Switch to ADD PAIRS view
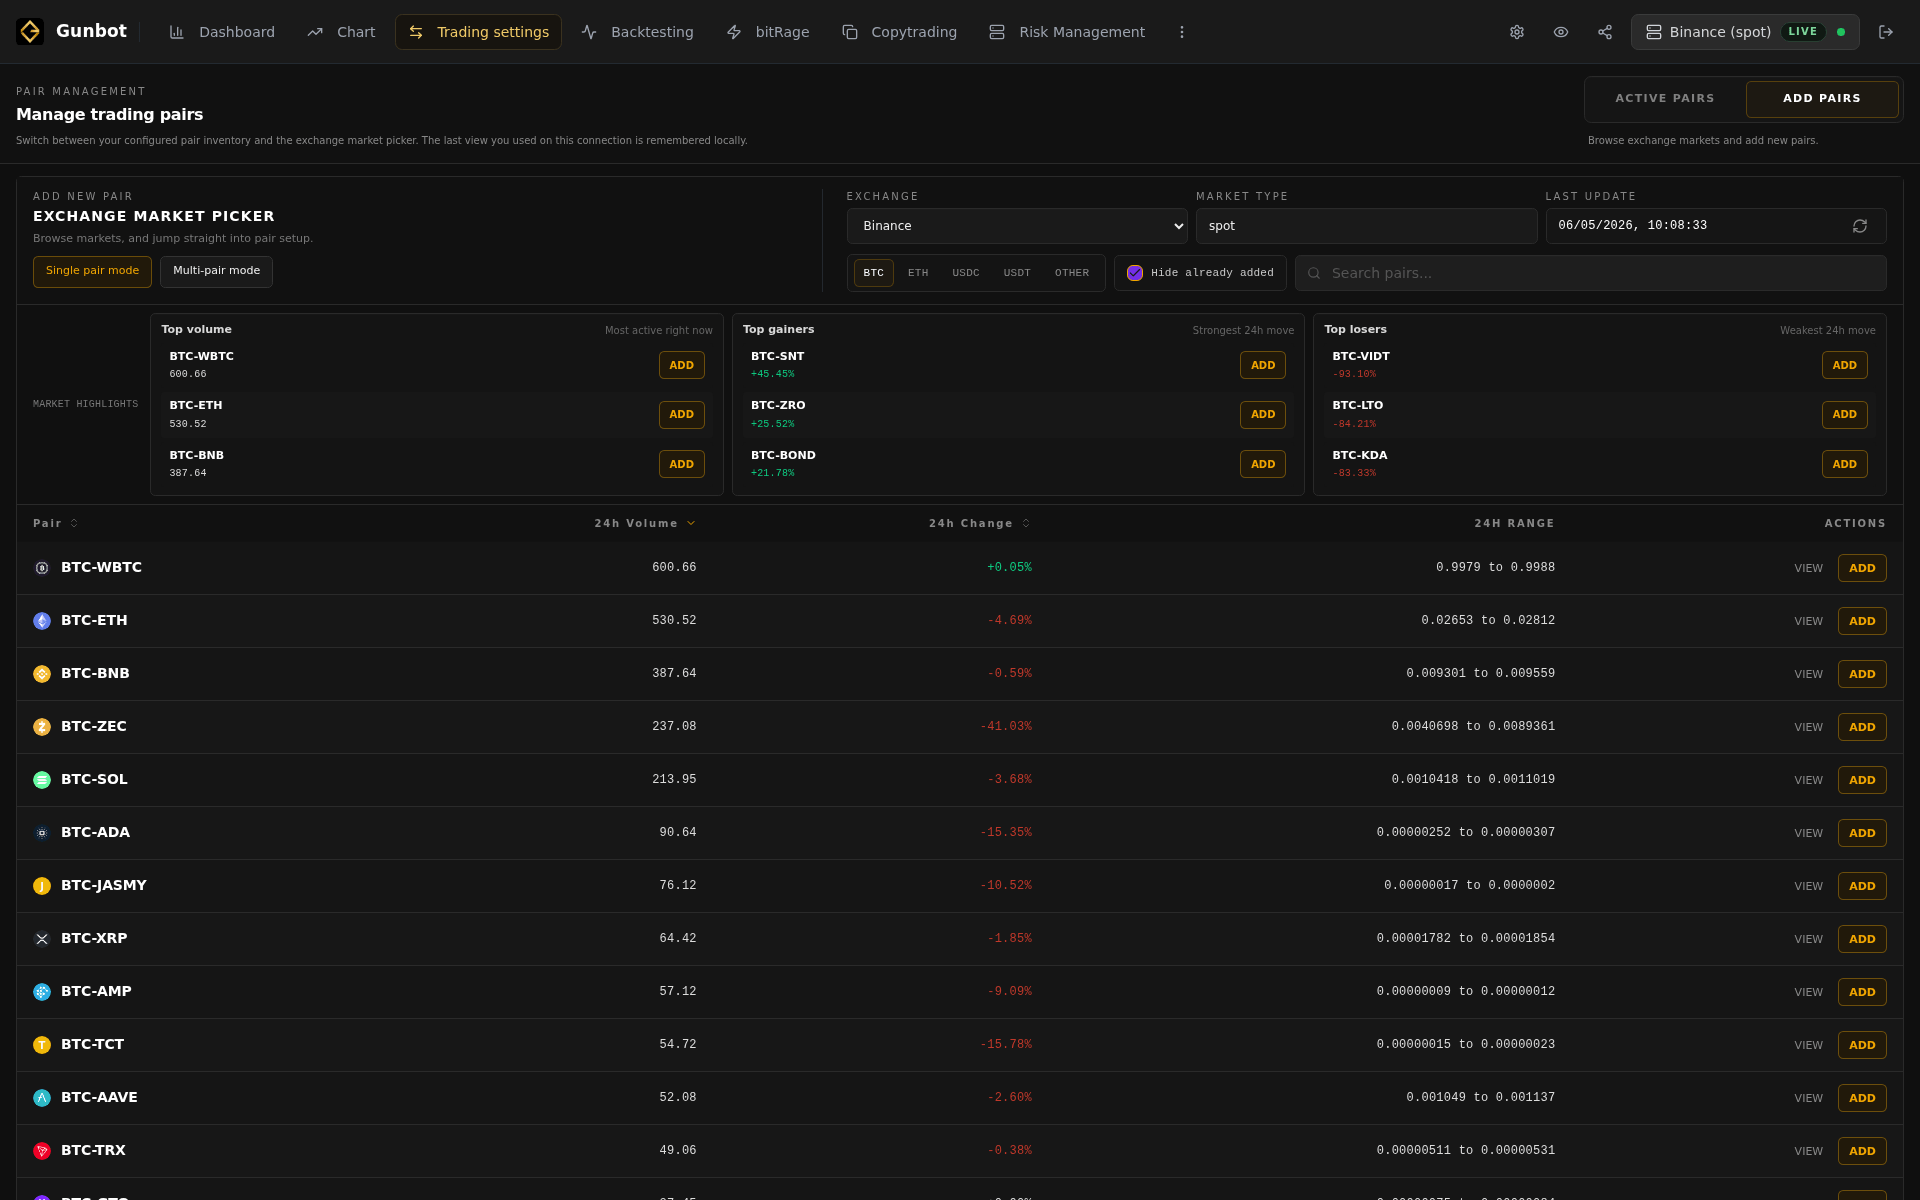Screen dimensions: 1920x1200 pos(1822,98)
